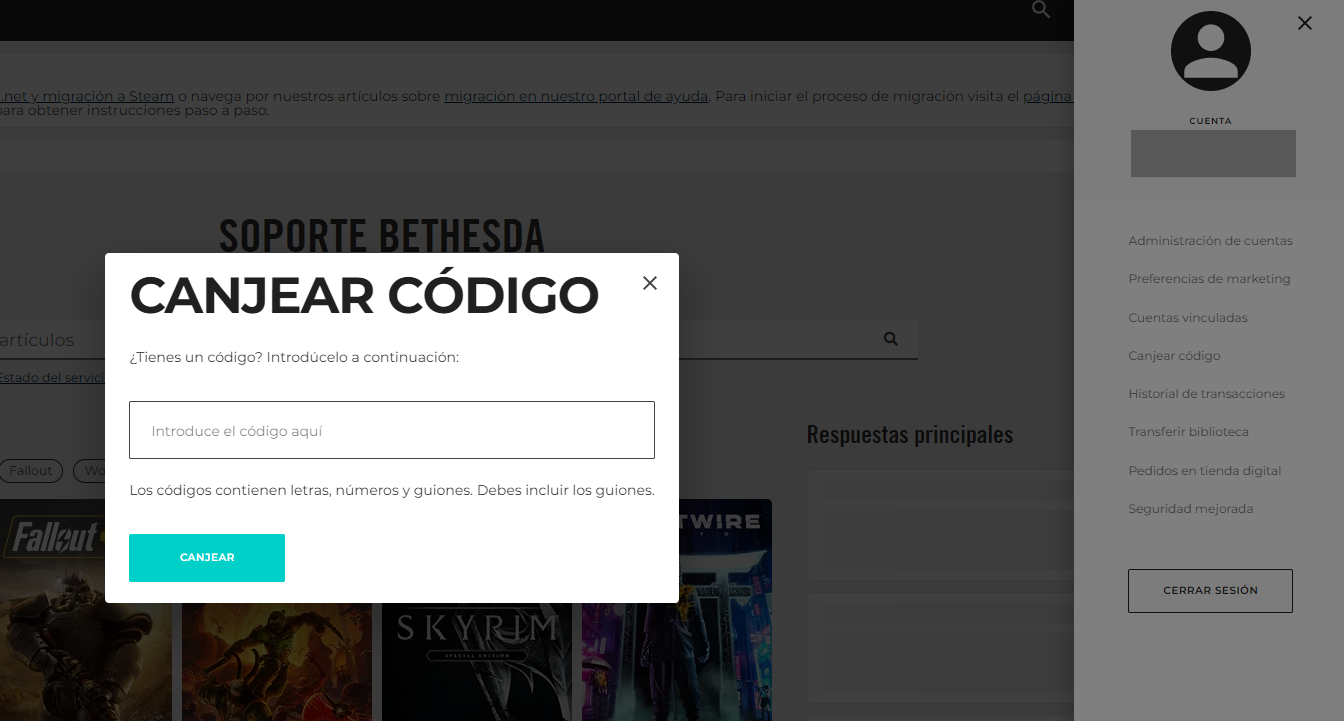Click the account avatar icon

coord(1210,50)
